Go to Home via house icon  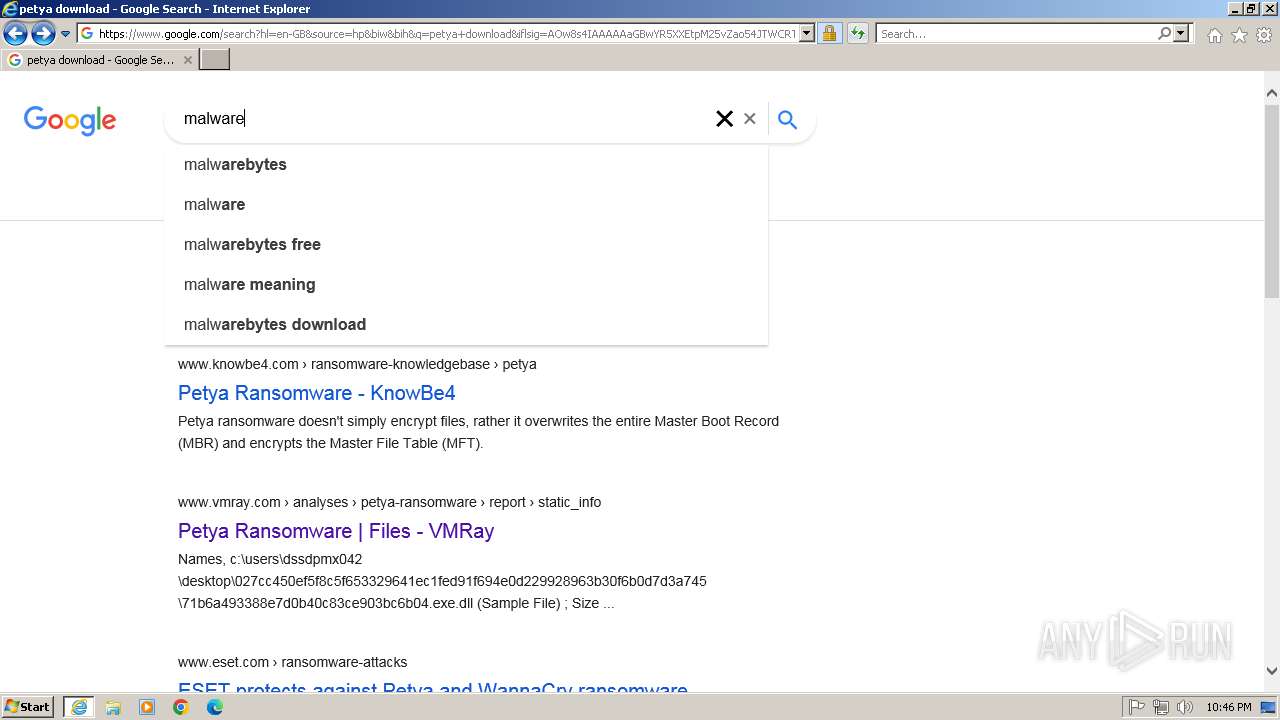(1214, 35)
